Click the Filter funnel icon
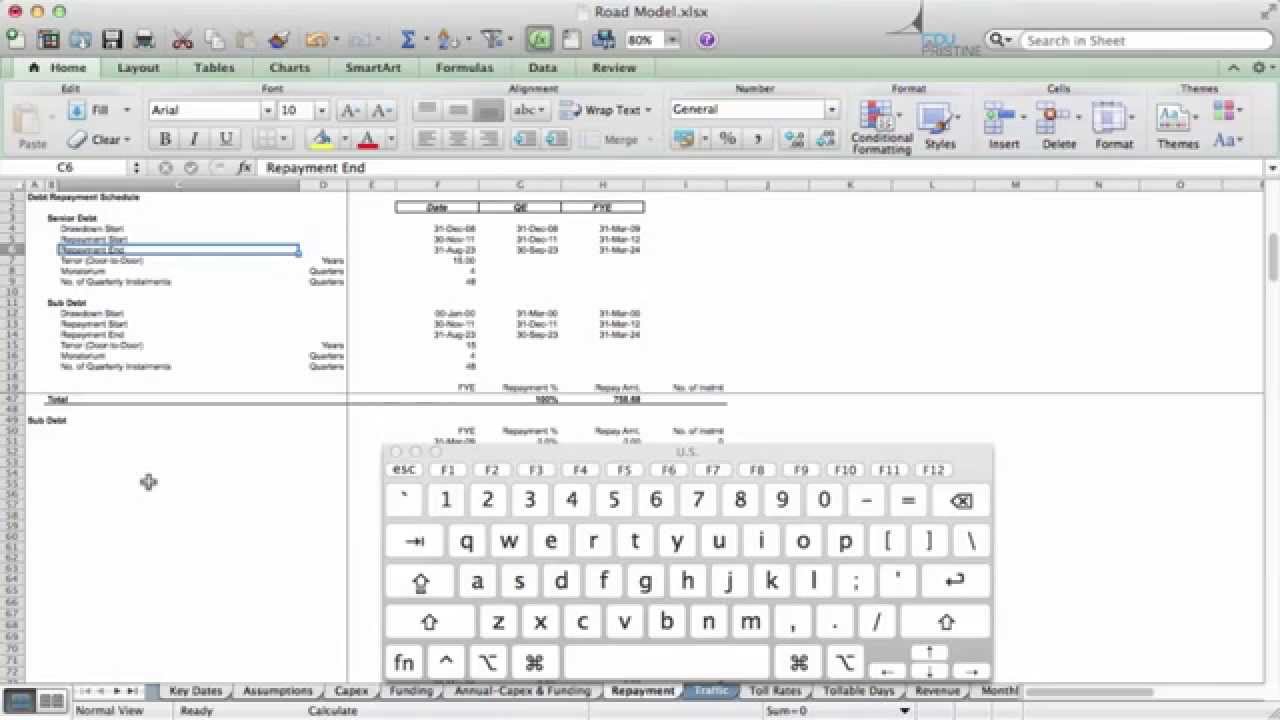This screenshot has width=1280, height=720. click(491, 40)
